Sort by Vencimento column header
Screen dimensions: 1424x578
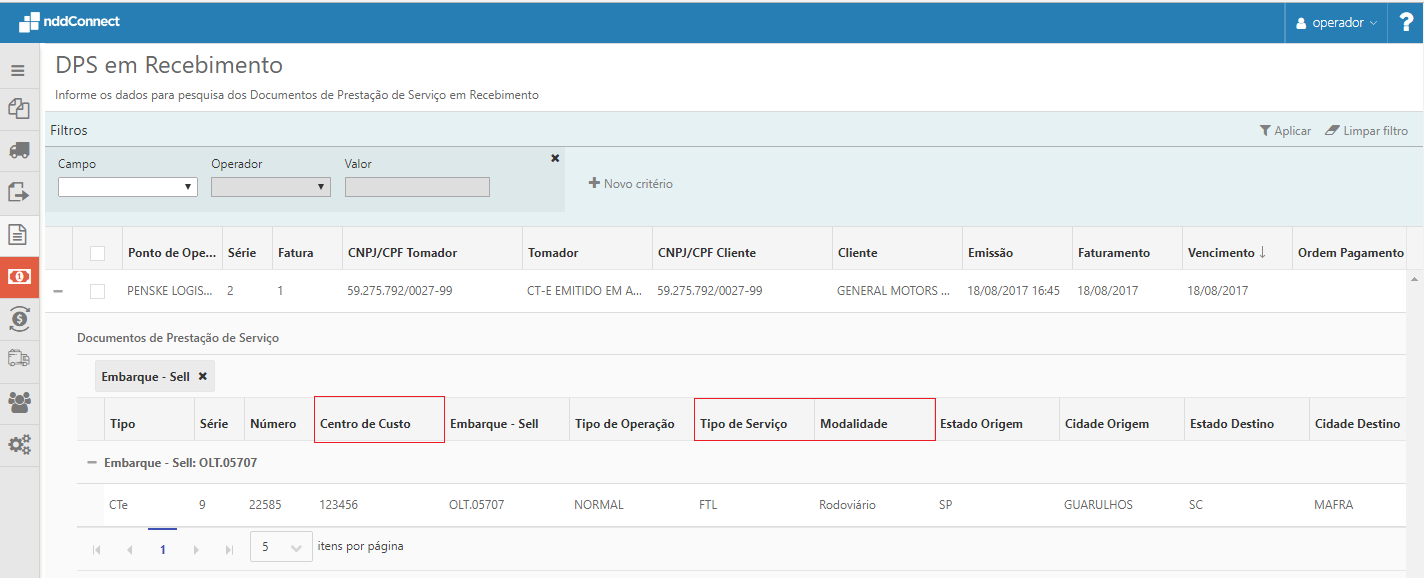click(1225, 253)
